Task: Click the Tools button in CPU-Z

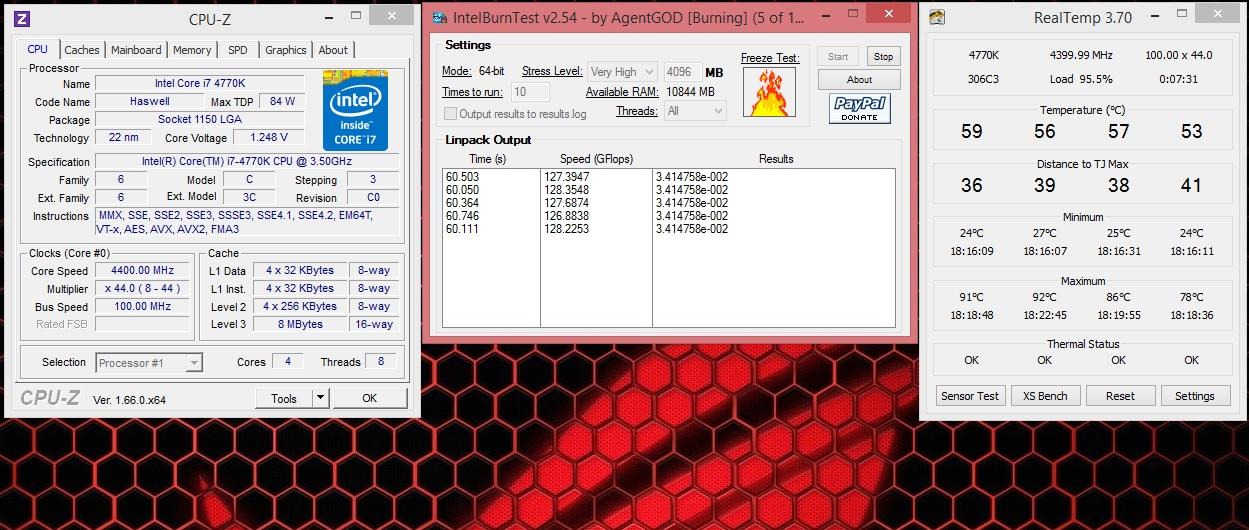Action: pos(284,398)
